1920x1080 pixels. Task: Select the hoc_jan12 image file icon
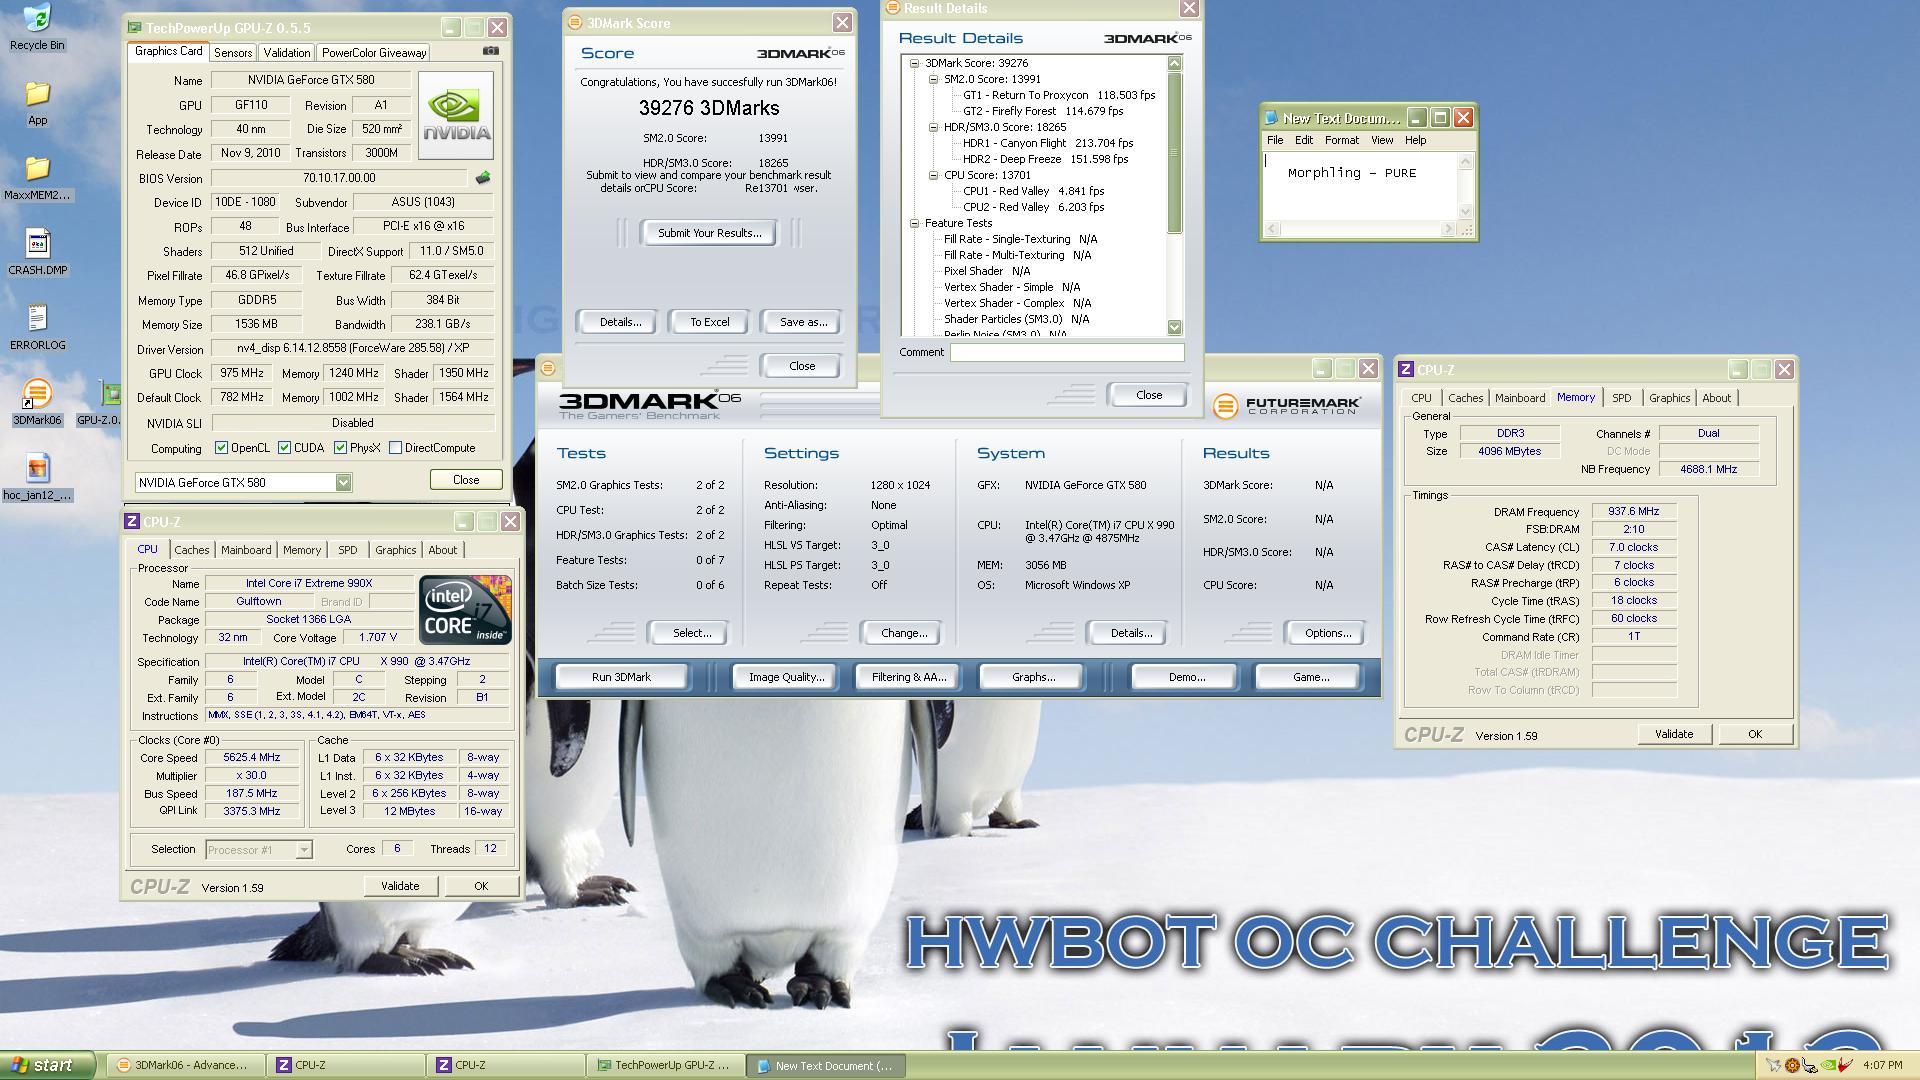[x=37, y=468]
